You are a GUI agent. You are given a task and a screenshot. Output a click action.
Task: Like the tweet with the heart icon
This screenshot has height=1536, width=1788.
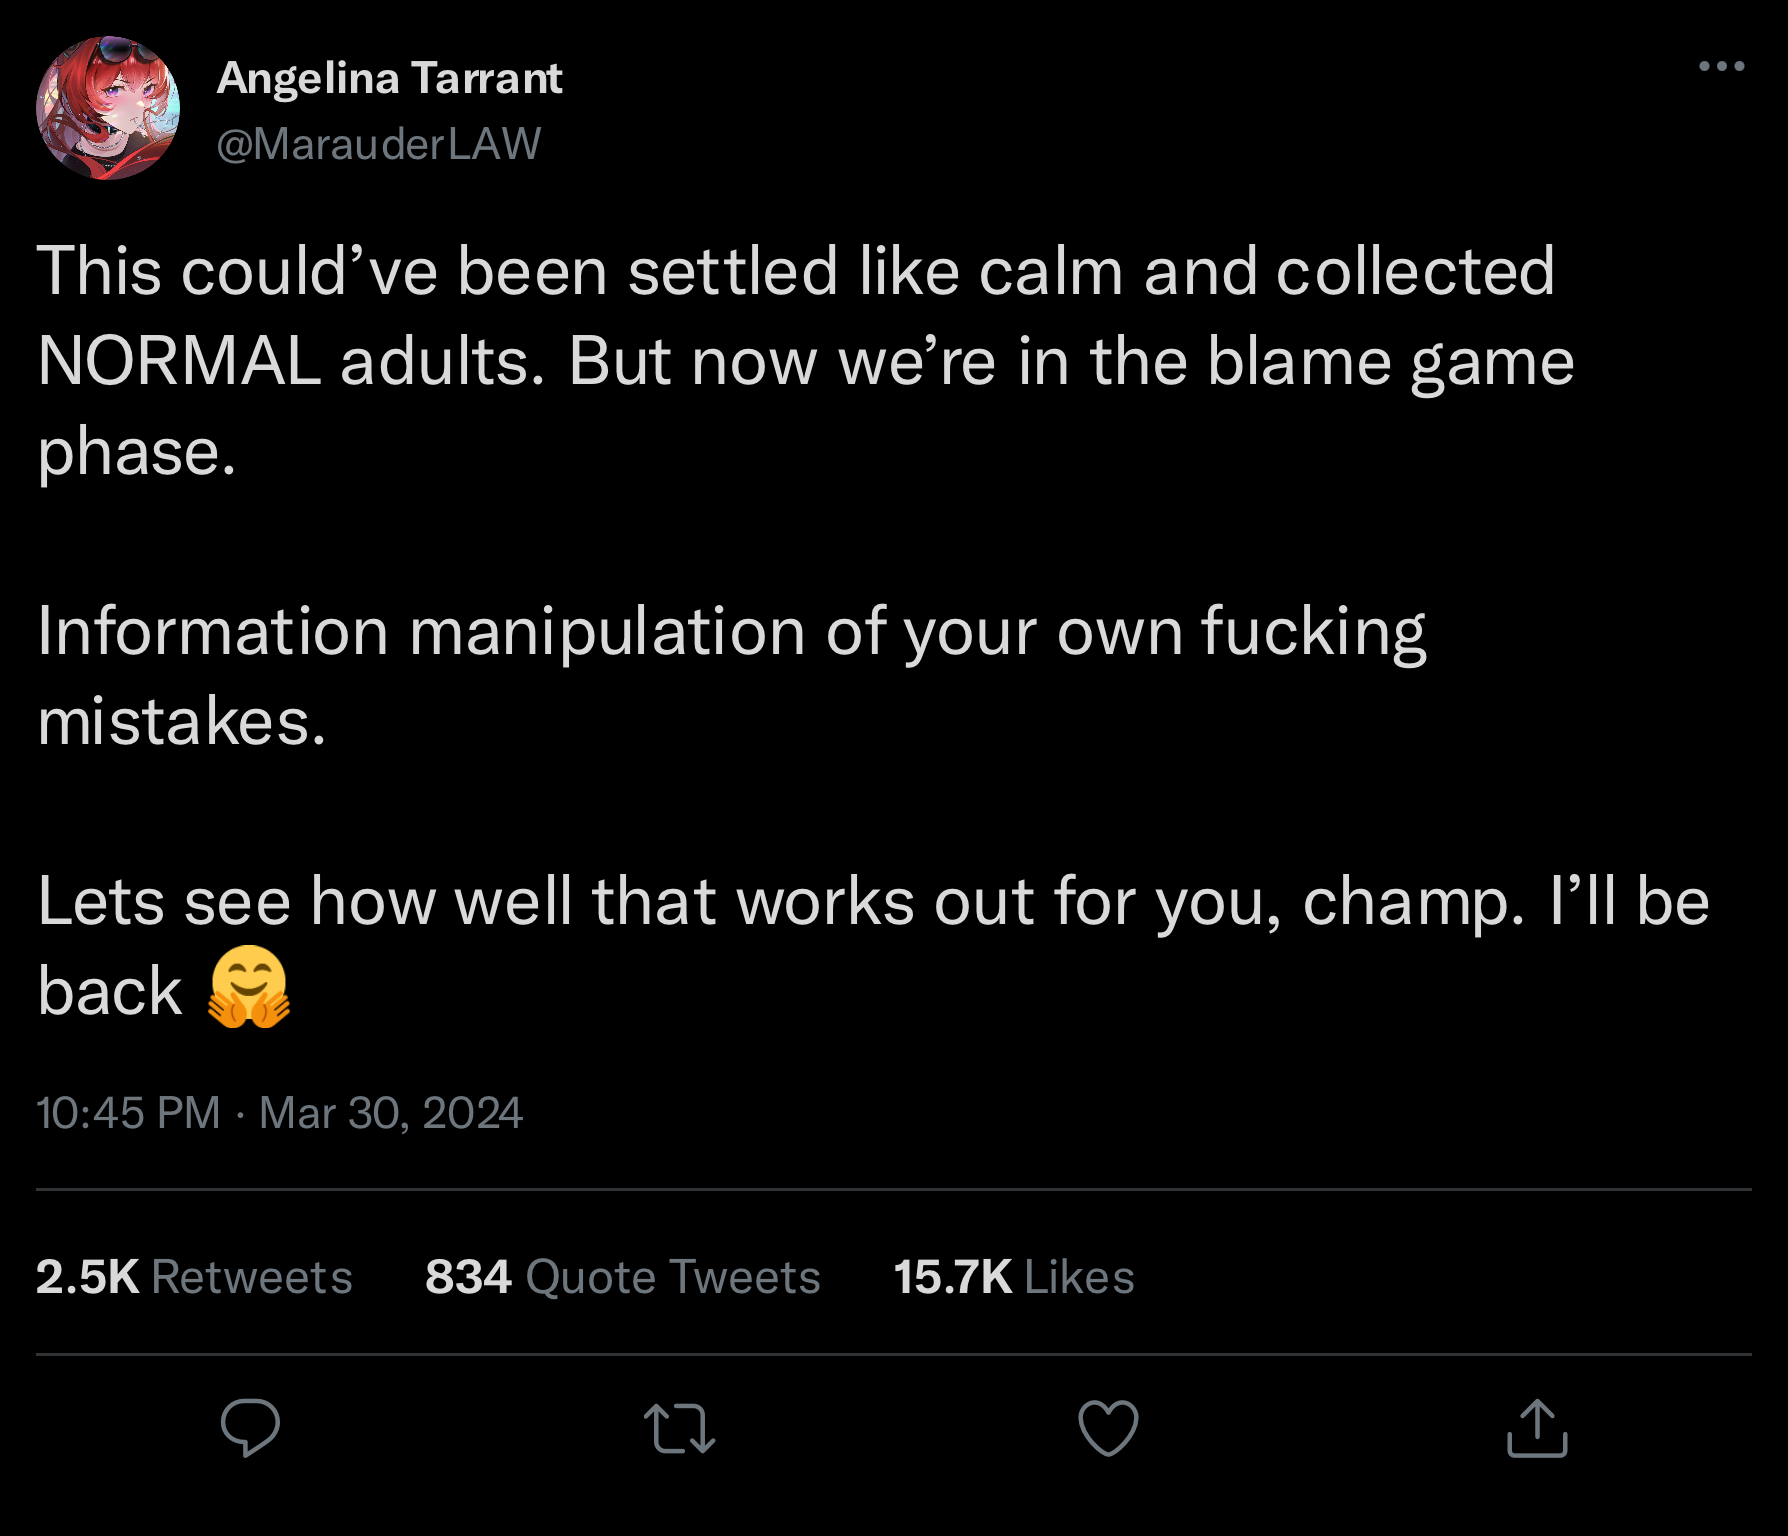tap(1108, 1428)
